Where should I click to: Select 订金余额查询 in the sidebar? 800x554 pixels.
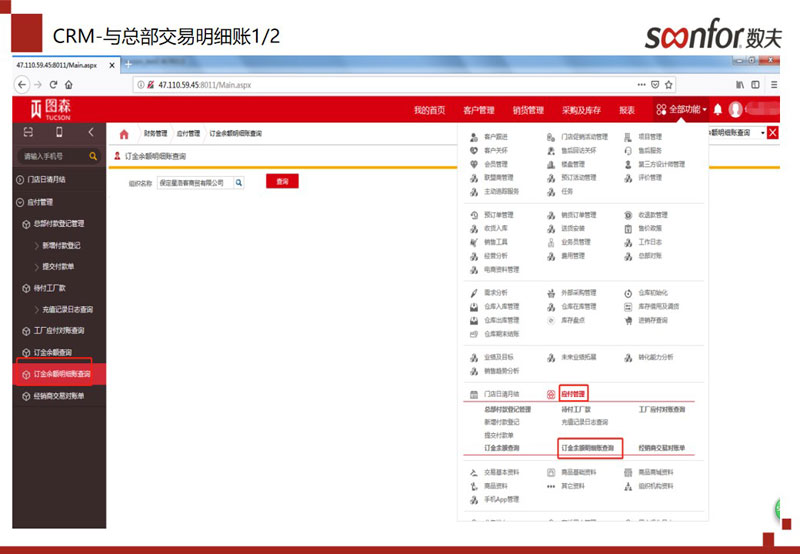pos(53,352)
